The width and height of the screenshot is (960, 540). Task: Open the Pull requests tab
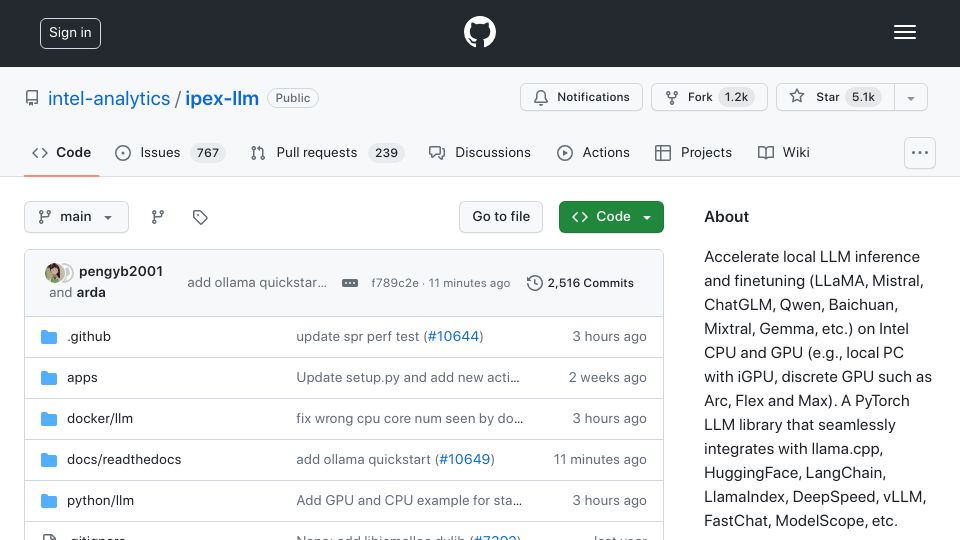(328, 152)
